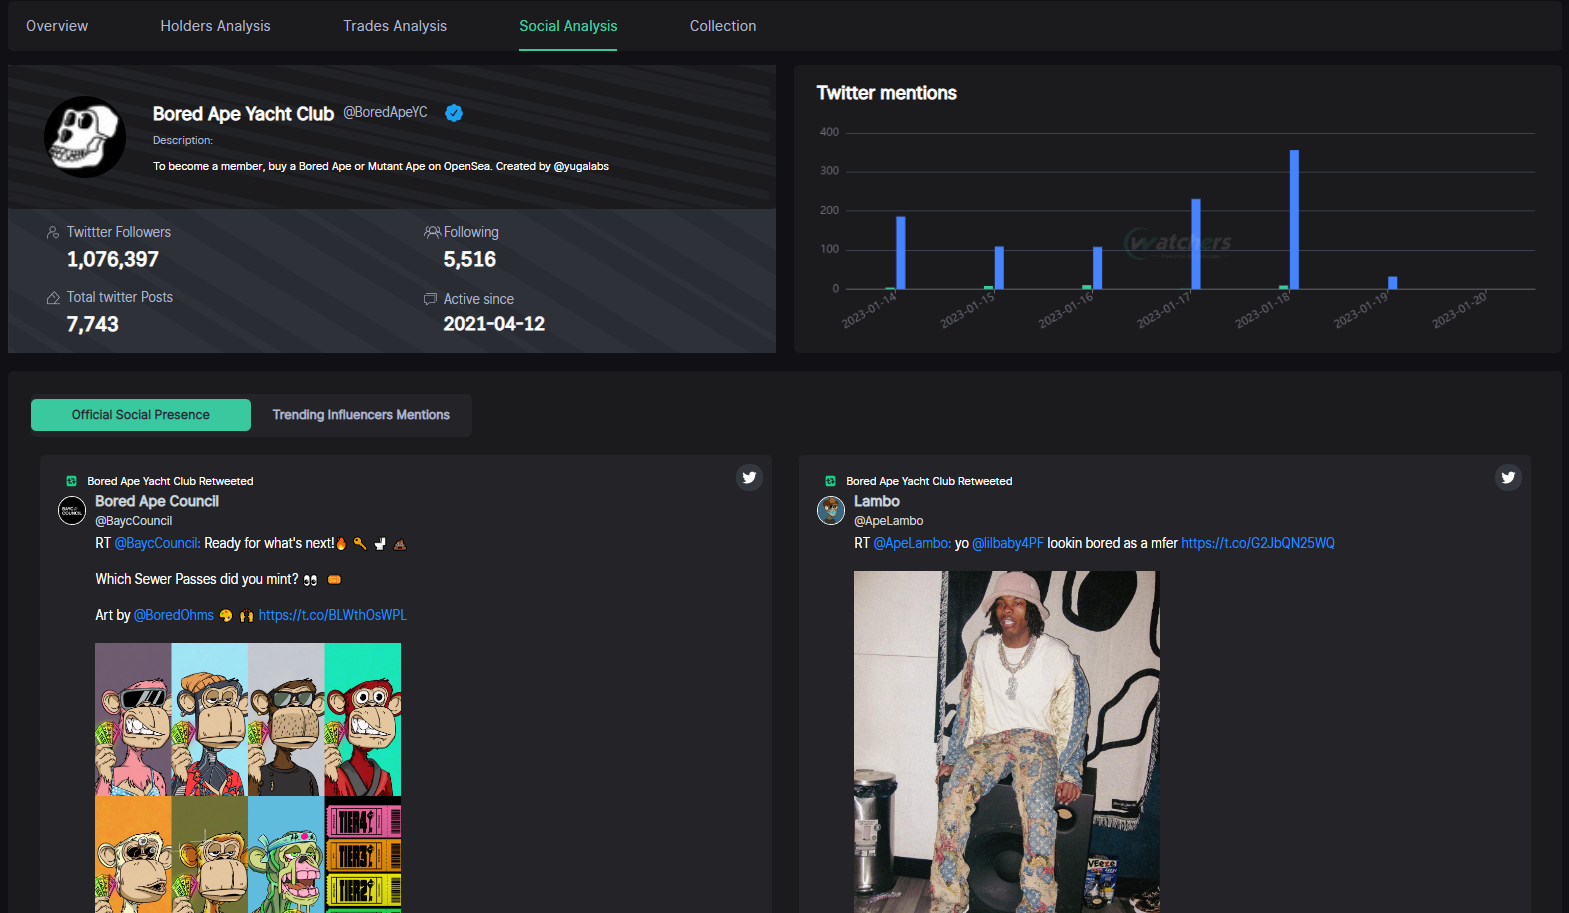Image resolution: width=1569 pixels, height=913 pixels.
Task: Open the @BoredOhms mention link
Action: tap(174, 615)
